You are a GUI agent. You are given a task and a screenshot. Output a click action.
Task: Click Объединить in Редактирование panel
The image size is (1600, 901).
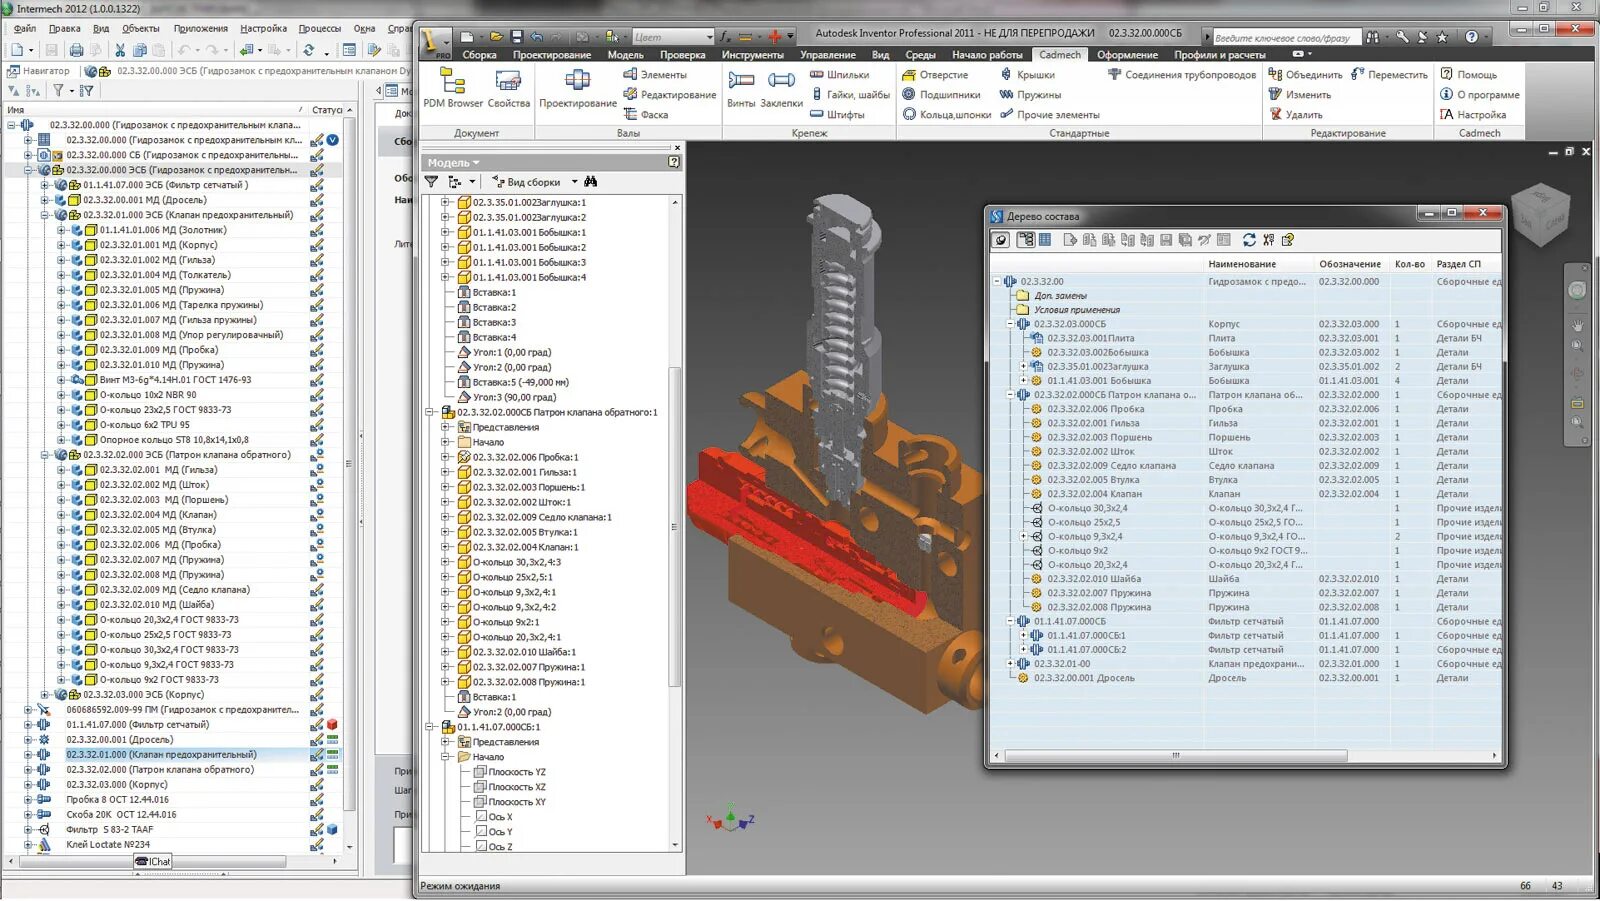point(1305,74)
